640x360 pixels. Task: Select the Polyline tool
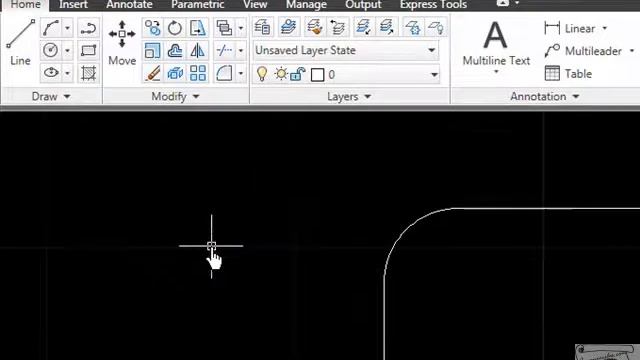88,28
